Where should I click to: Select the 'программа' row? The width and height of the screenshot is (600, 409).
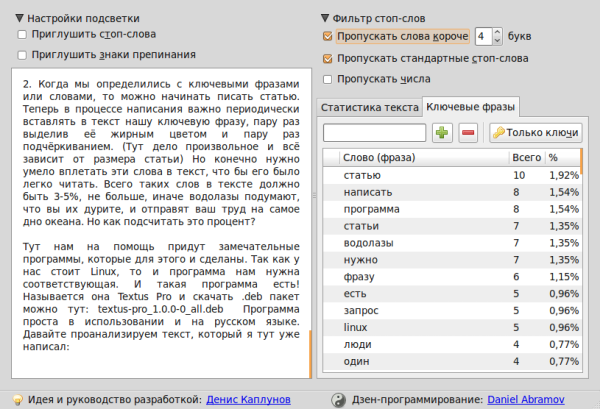pyautogui.click(x=452, y=209)
